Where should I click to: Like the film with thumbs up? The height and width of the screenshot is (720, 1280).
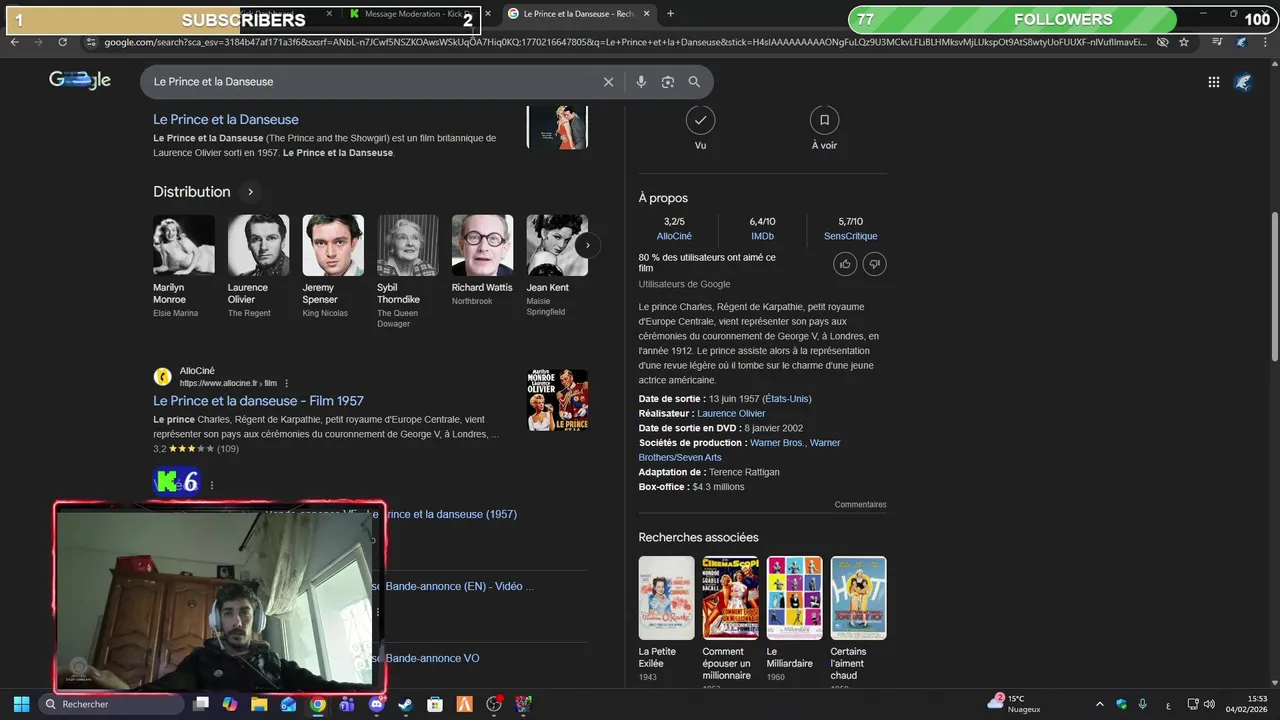coord(845,264)
